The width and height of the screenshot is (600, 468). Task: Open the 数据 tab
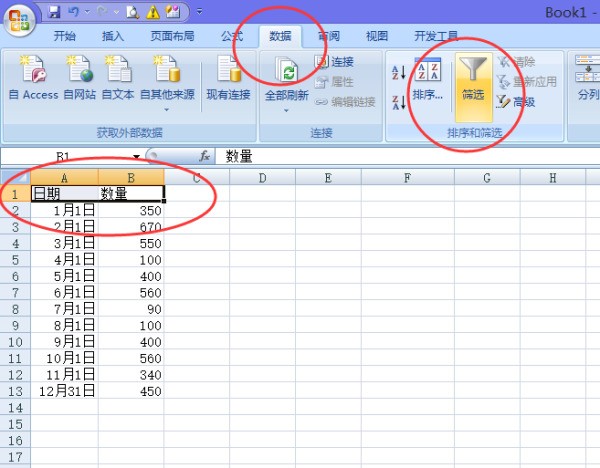(280, 36)
